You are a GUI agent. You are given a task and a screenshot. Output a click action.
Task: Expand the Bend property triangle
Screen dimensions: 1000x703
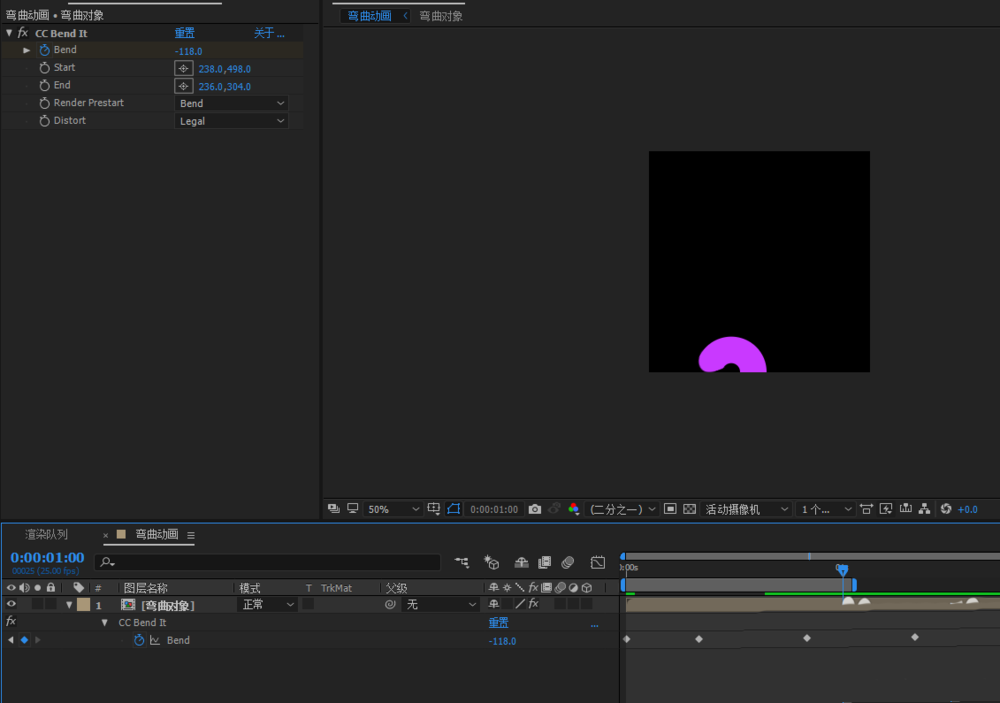(x=26, y=50)
